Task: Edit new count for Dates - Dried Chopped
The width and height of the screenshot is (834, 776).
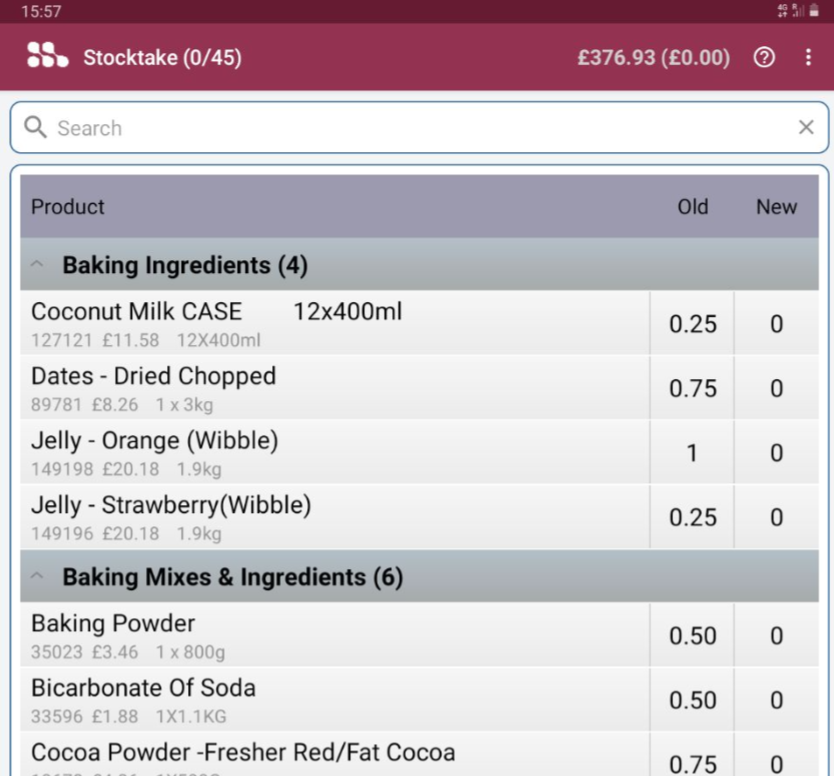Action: coord(776,389)
